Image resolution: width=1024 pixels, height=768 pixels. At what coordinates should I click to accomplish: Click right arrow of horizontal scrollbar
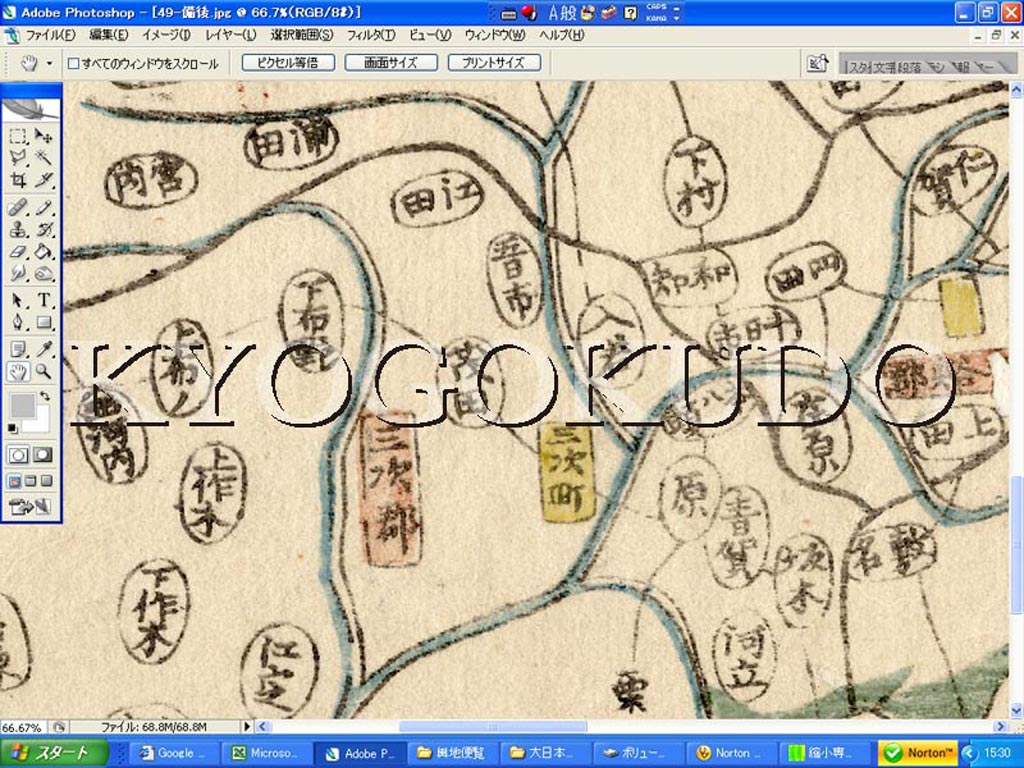1000,726
